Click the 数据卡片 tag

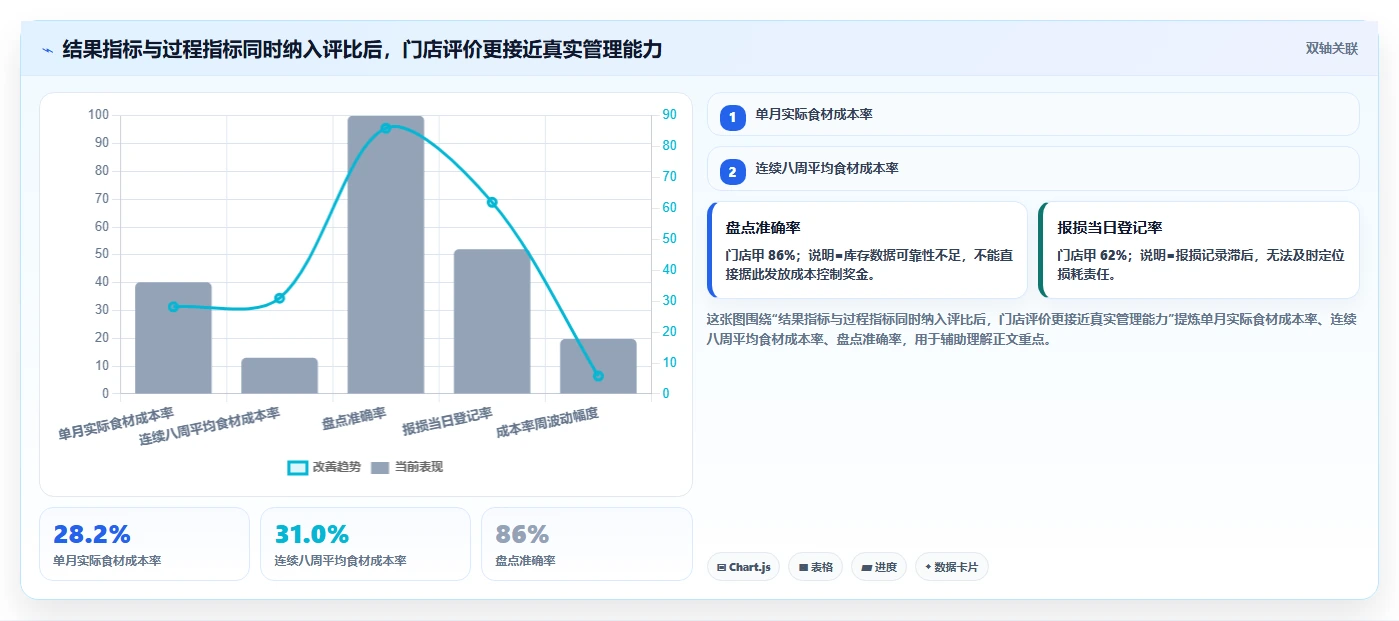(951, 567)
